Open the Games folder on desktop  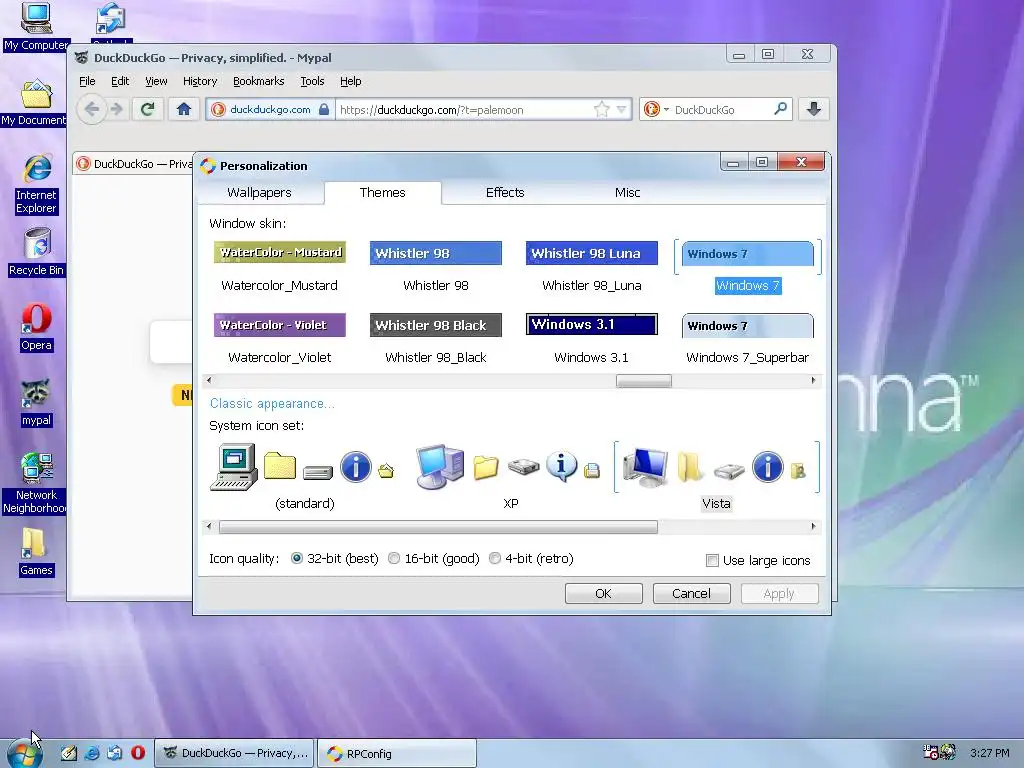[37, 552]
